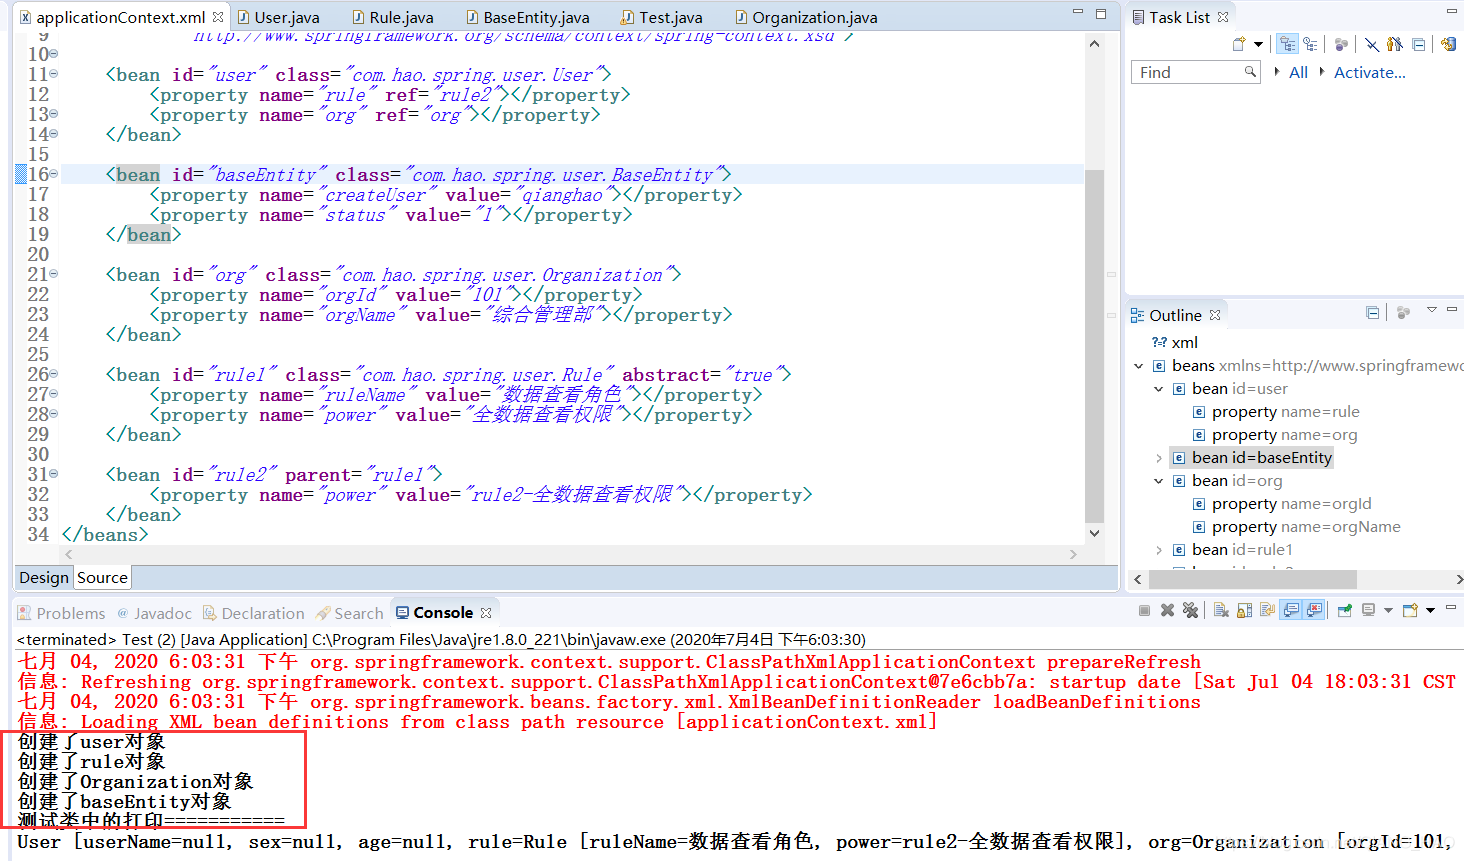Switch Task List to Scheduled presentation

pos(1309,44)
